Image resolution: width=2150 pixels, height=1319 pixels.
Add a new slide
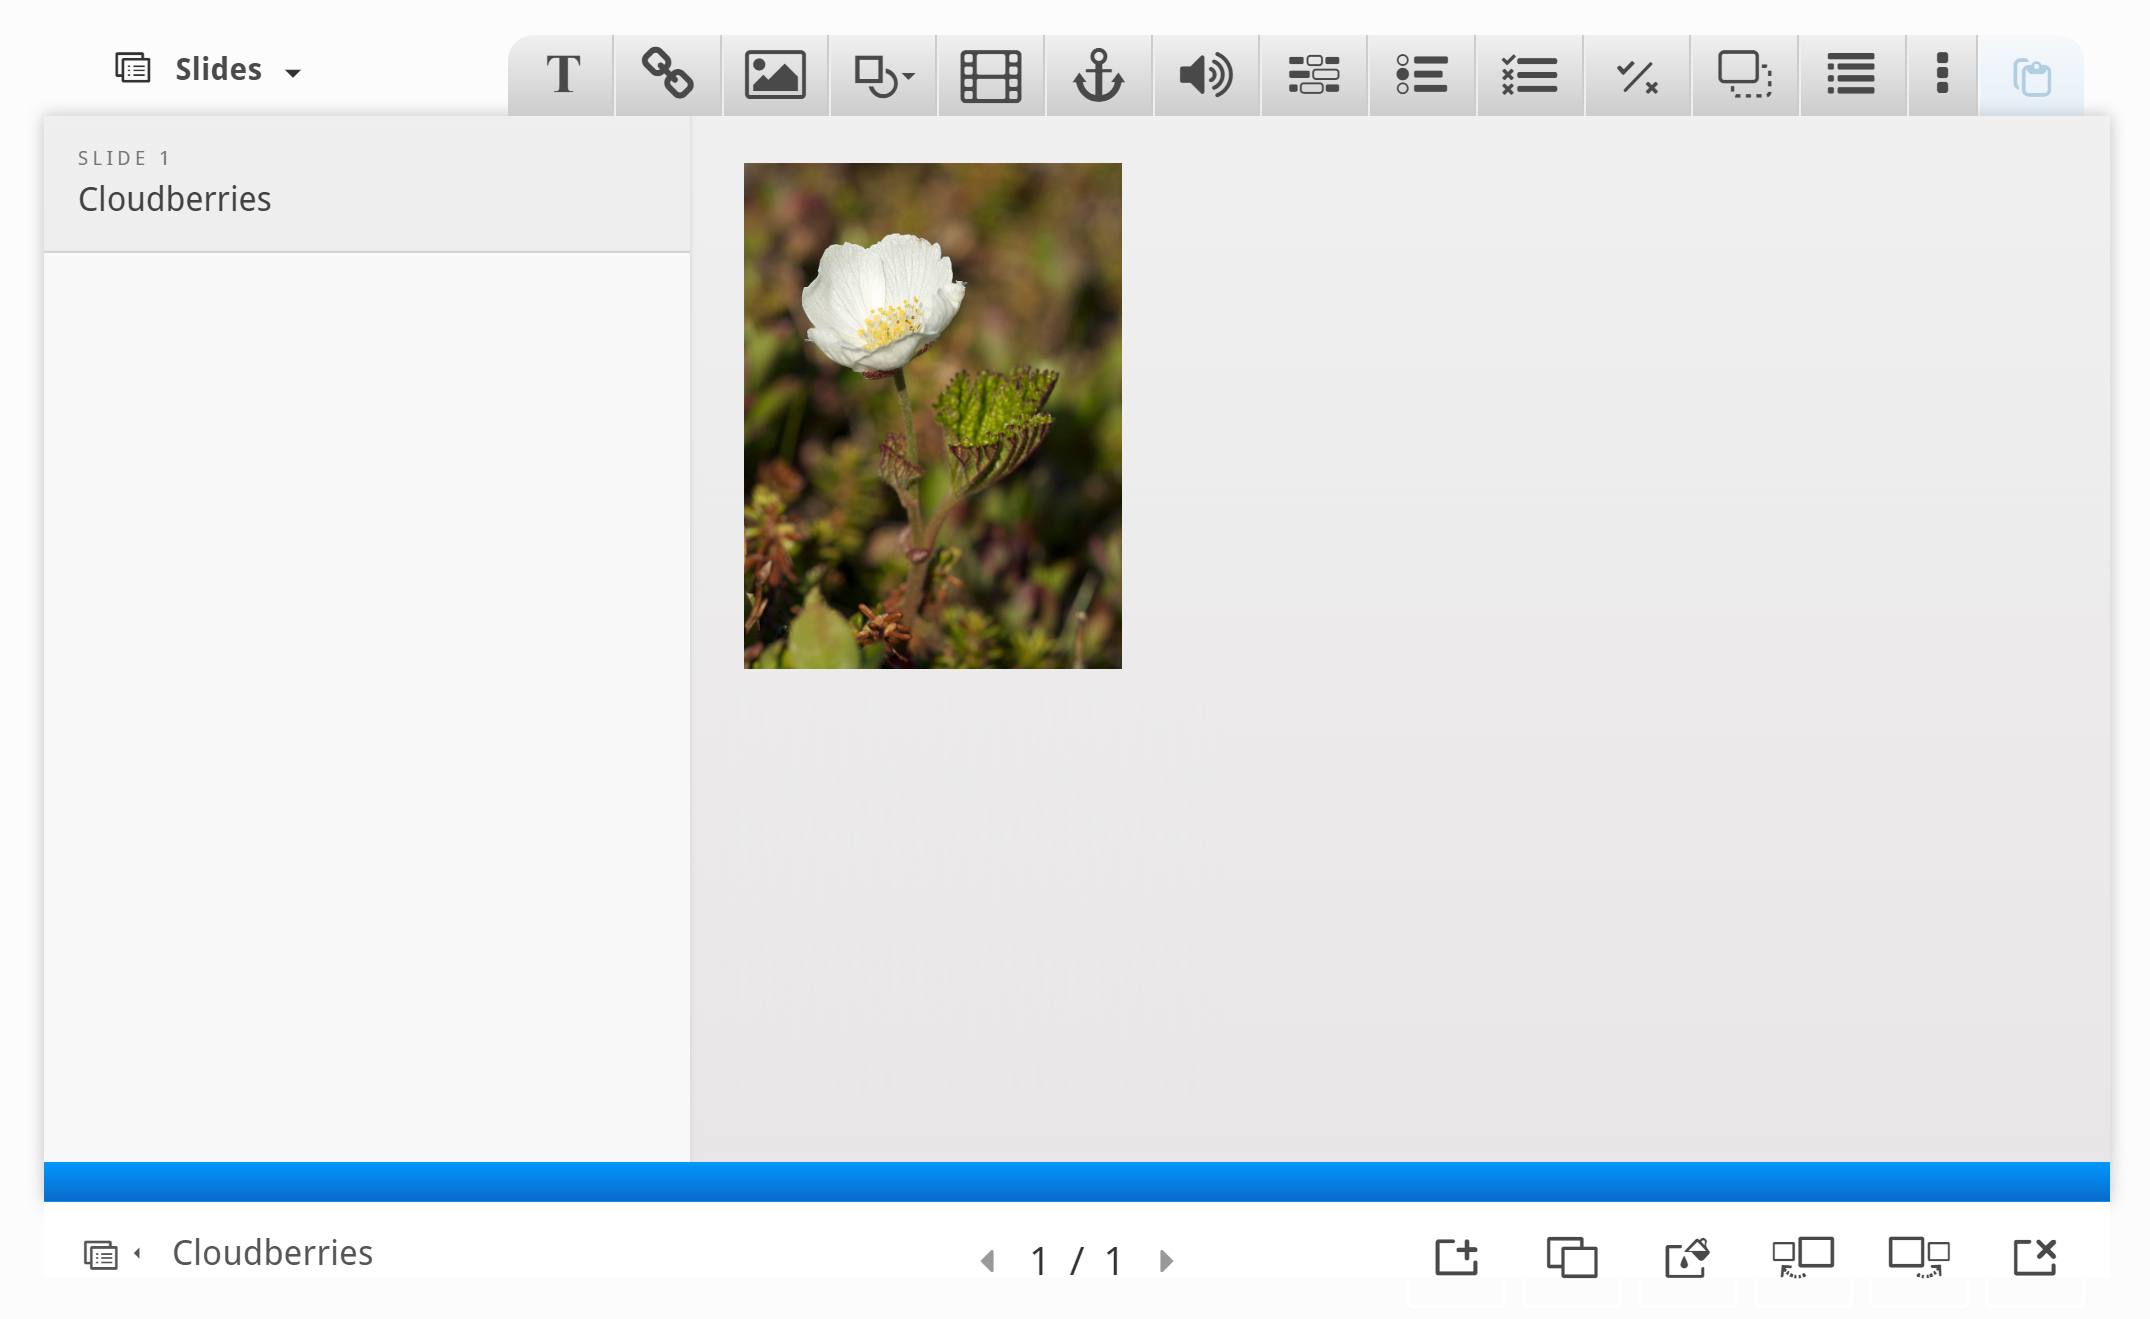click(x=1456, y=1257)
